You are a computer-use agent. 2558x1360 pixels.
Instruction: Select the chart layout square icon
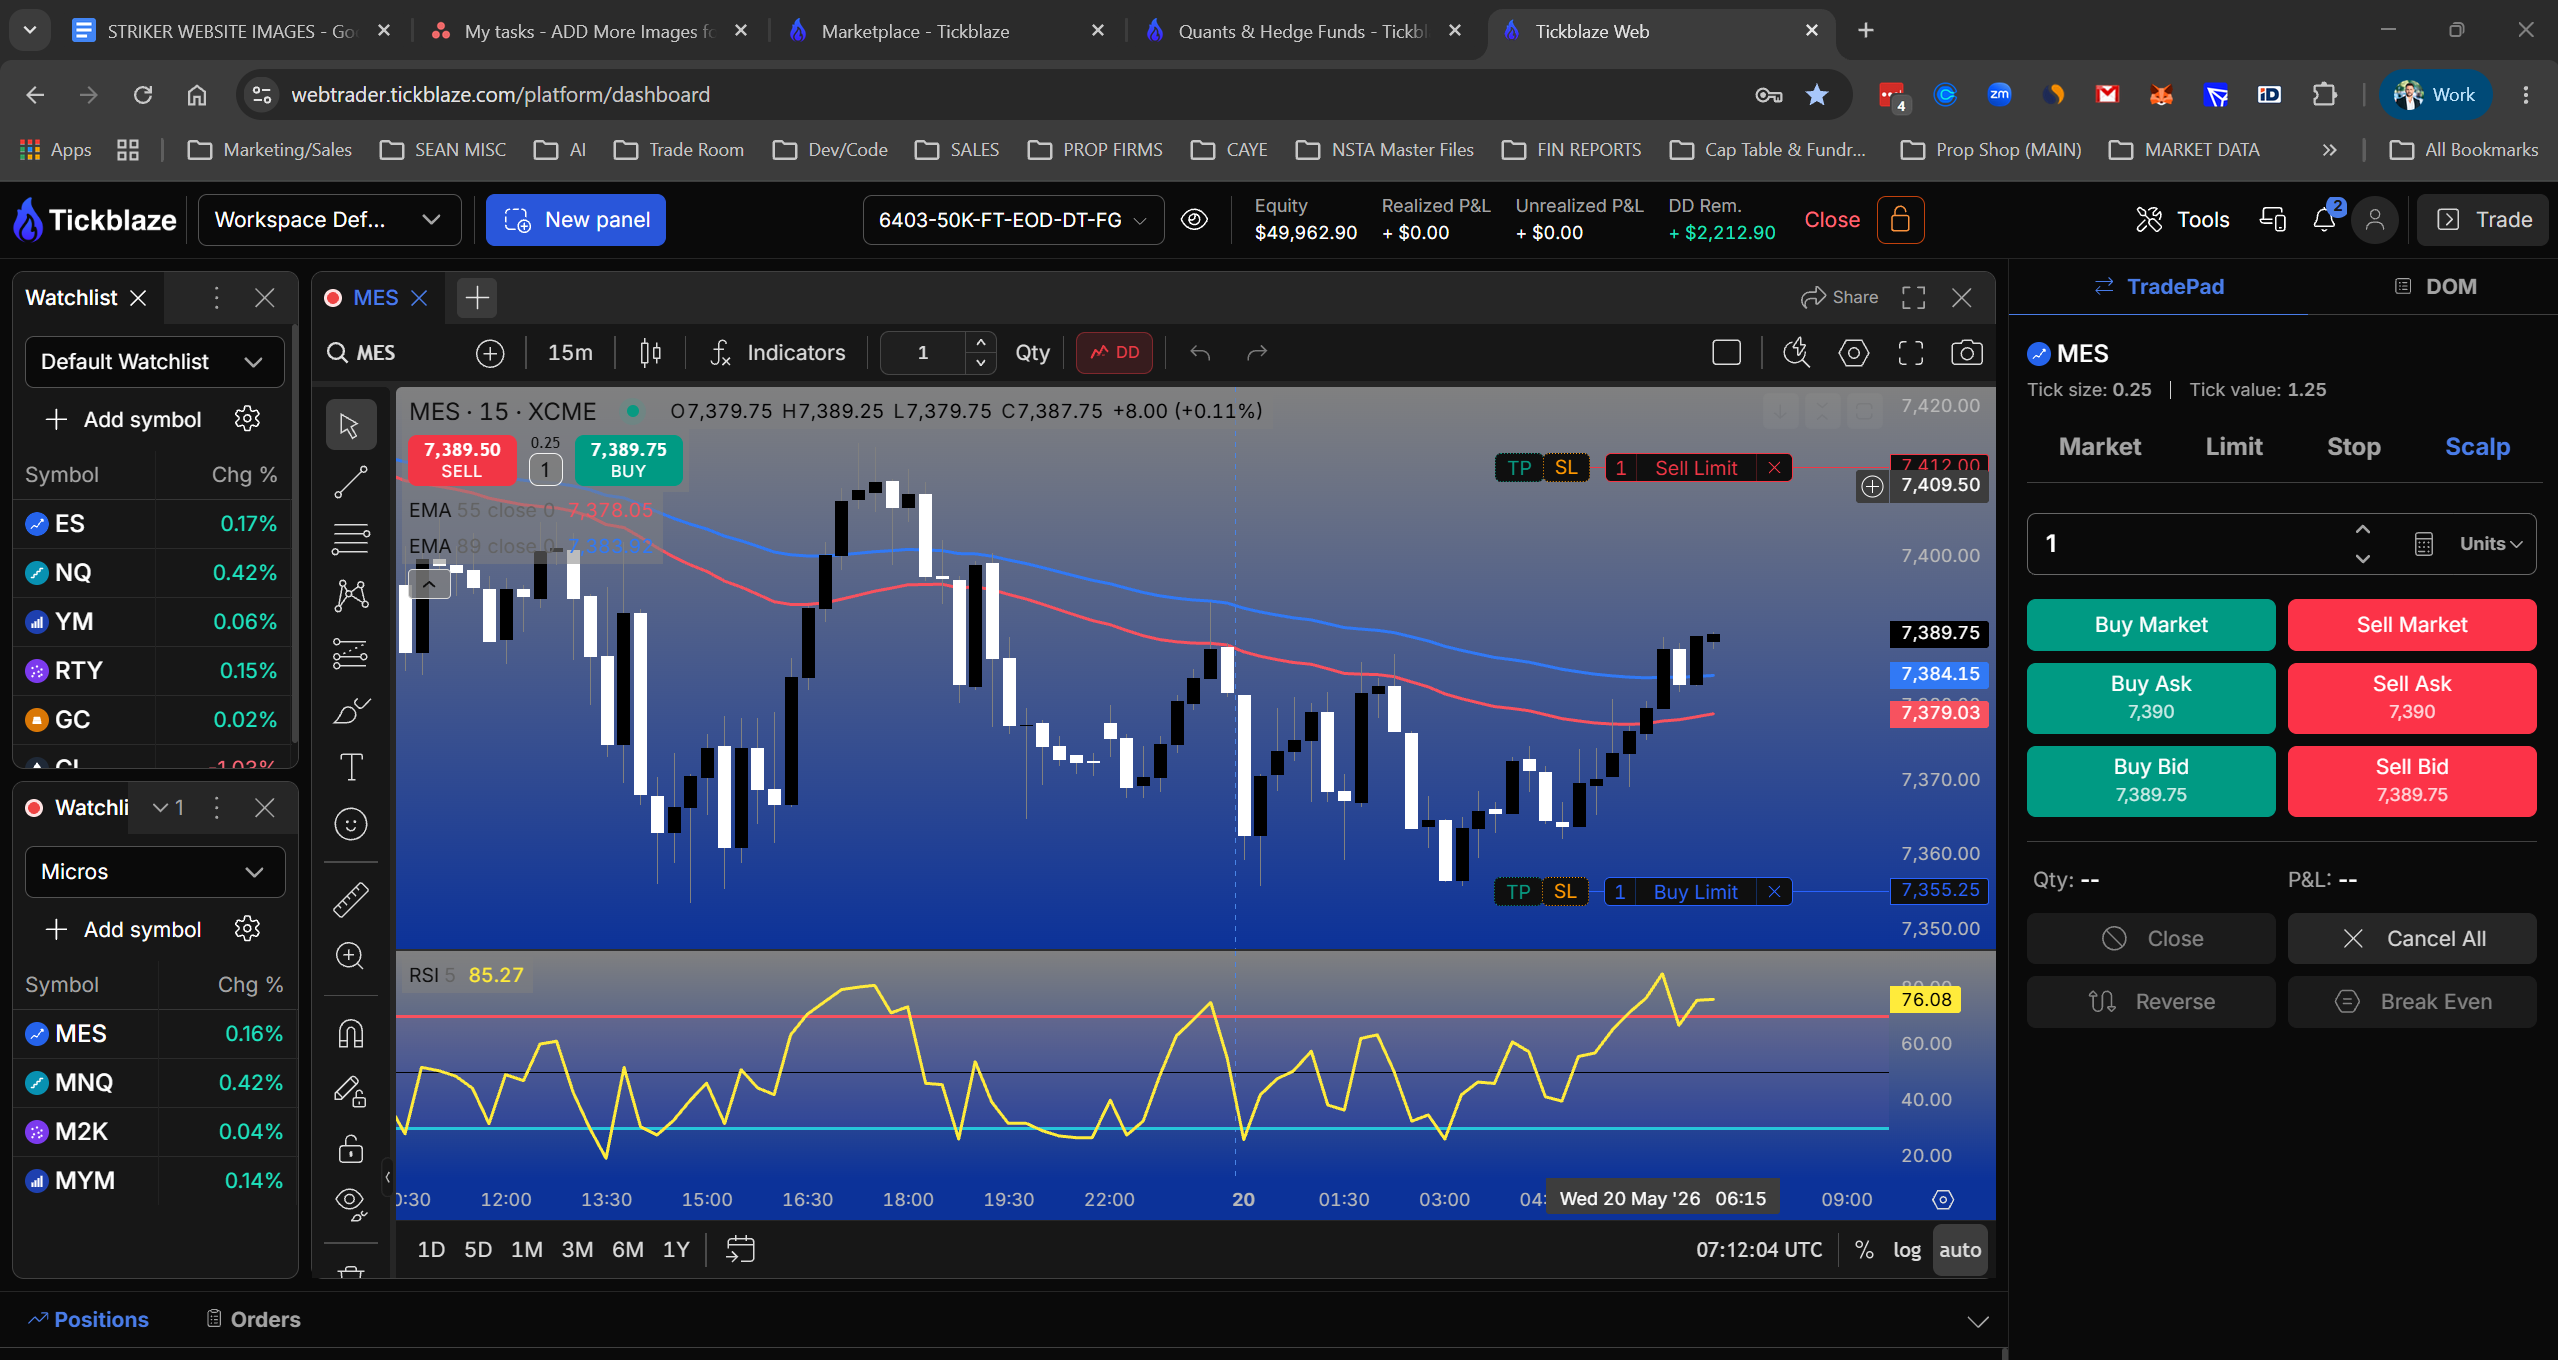(1726, 353)
